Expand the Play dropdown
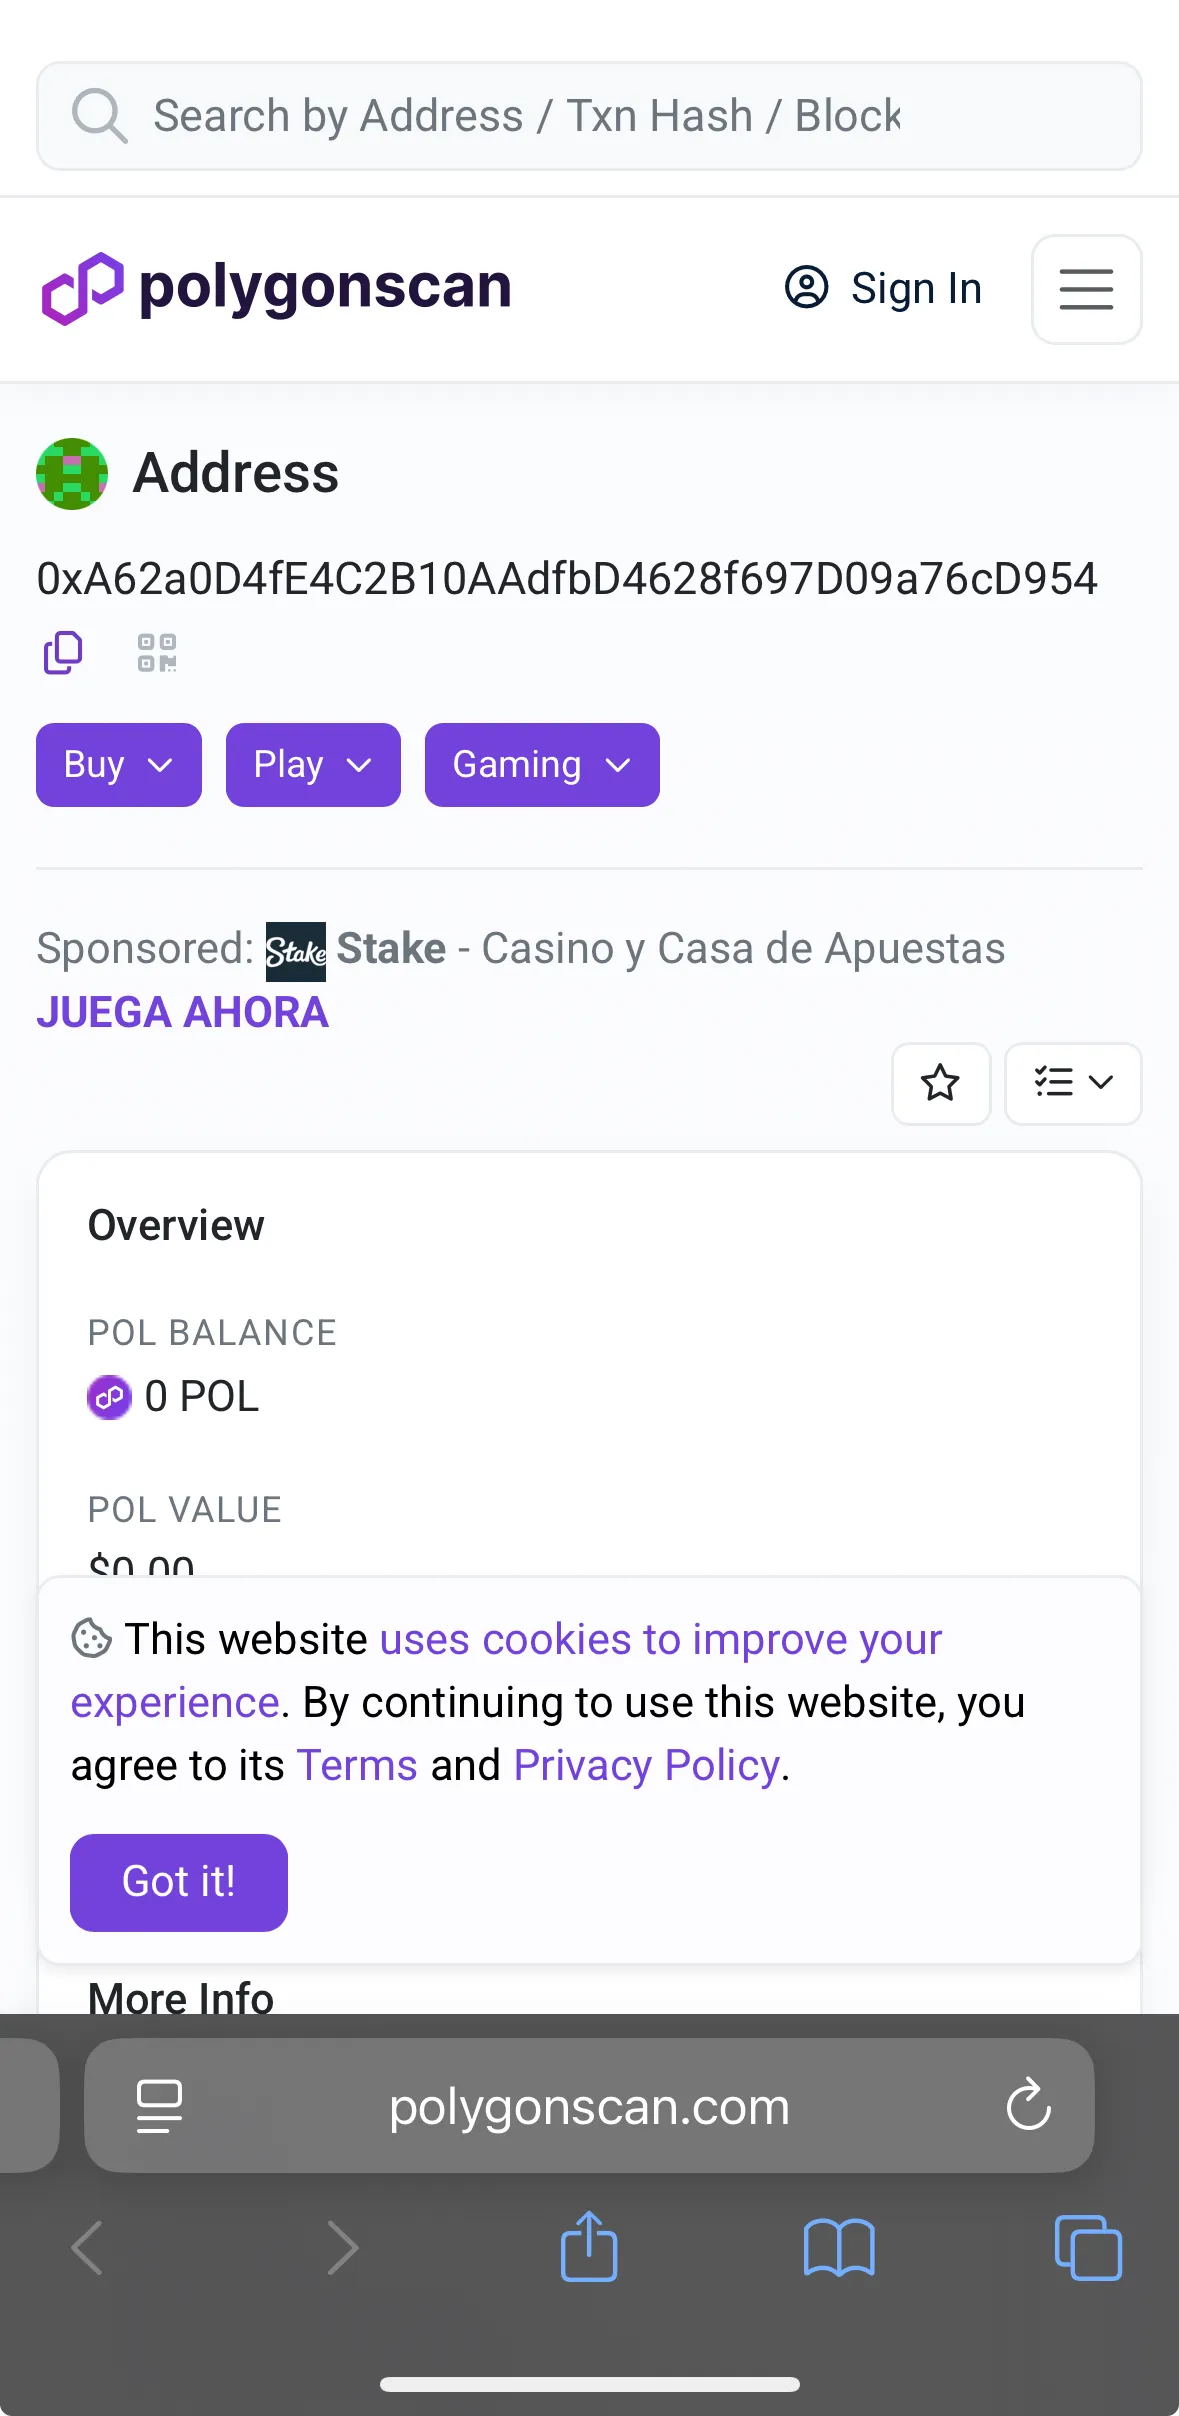The height and width of the screenshot is (2416, 1179). (x=313, y=765)
